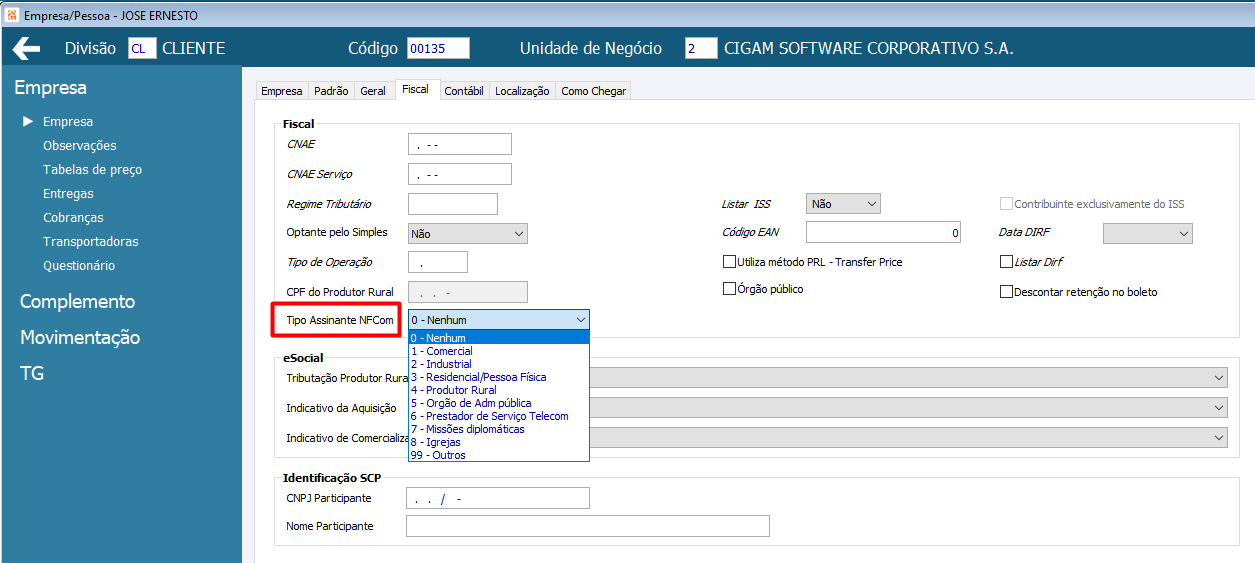1255x563 pixels.
Task: Open Entregas in the sidebar
Action: point(68,194)
